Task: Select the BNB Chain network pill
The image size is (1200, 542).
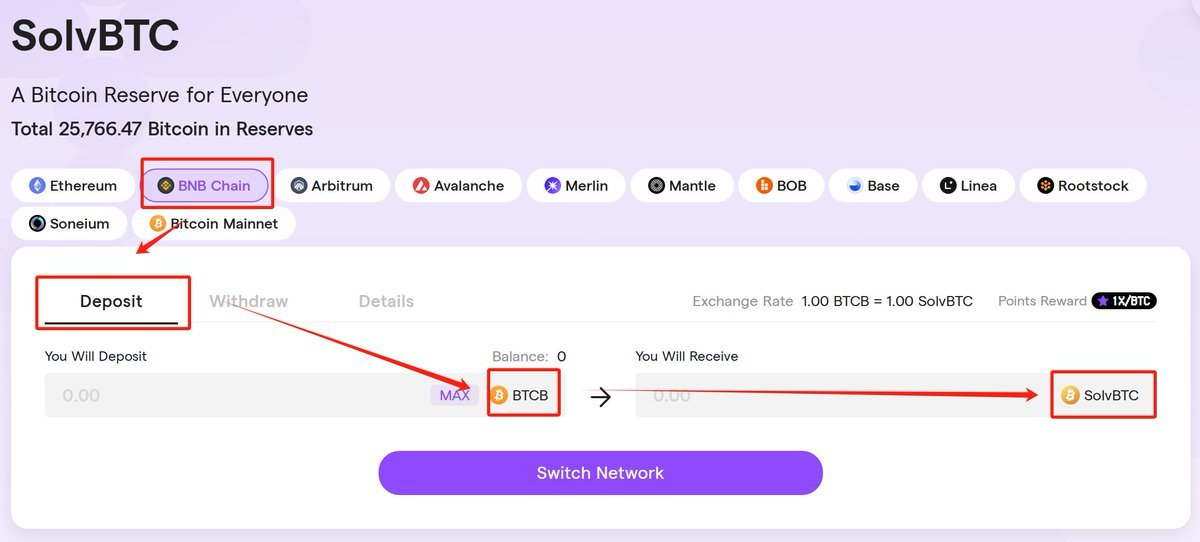Action: coord(204,186)
